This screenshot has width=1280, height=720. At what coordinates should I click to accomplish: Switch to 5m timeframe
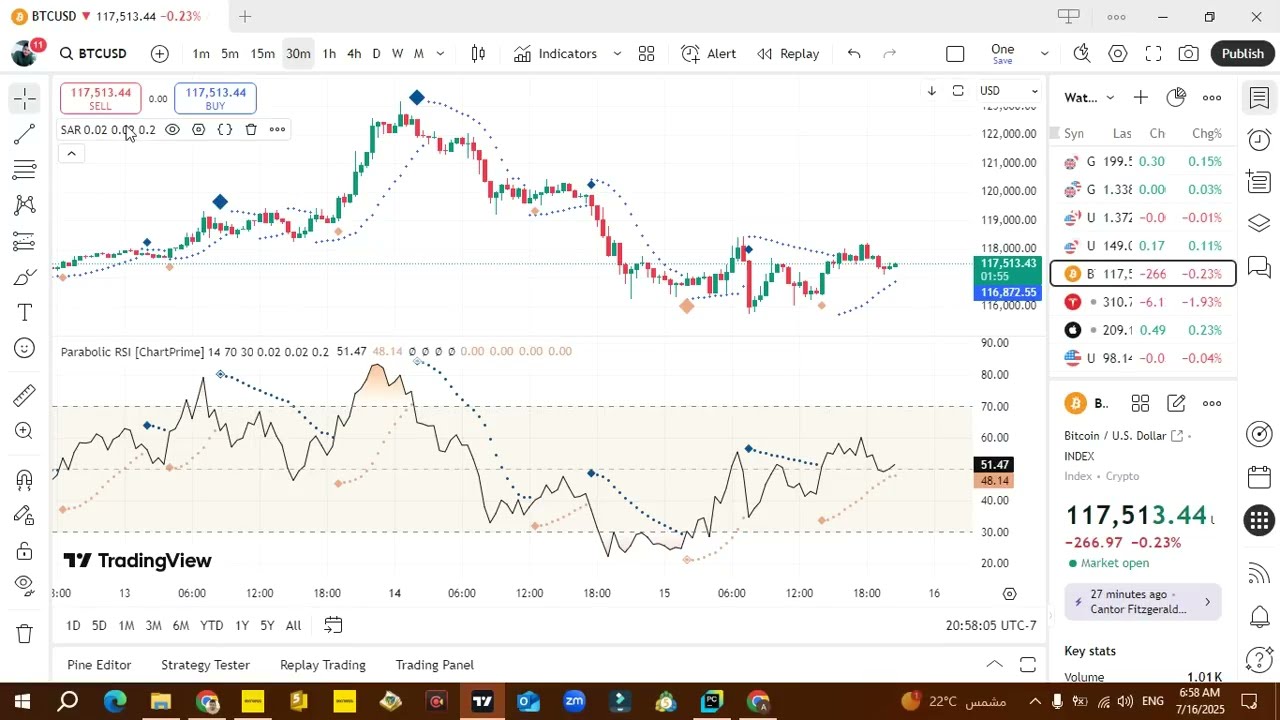click(x=230, y=53)
